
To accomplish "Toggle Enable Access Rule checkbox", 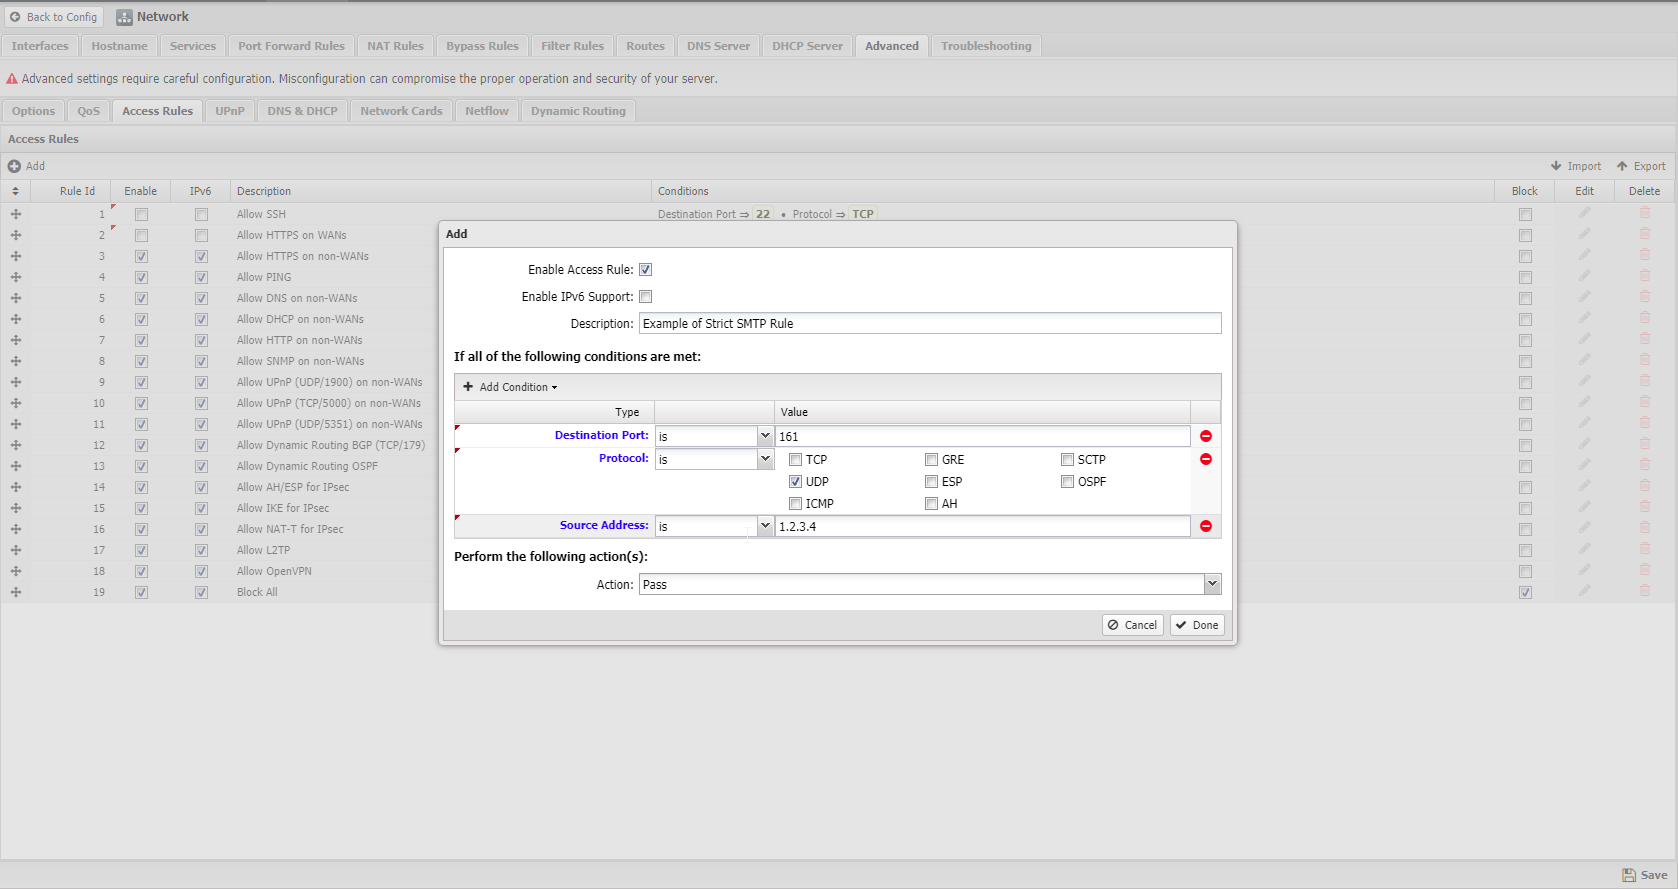I will (x=645, y=270).
